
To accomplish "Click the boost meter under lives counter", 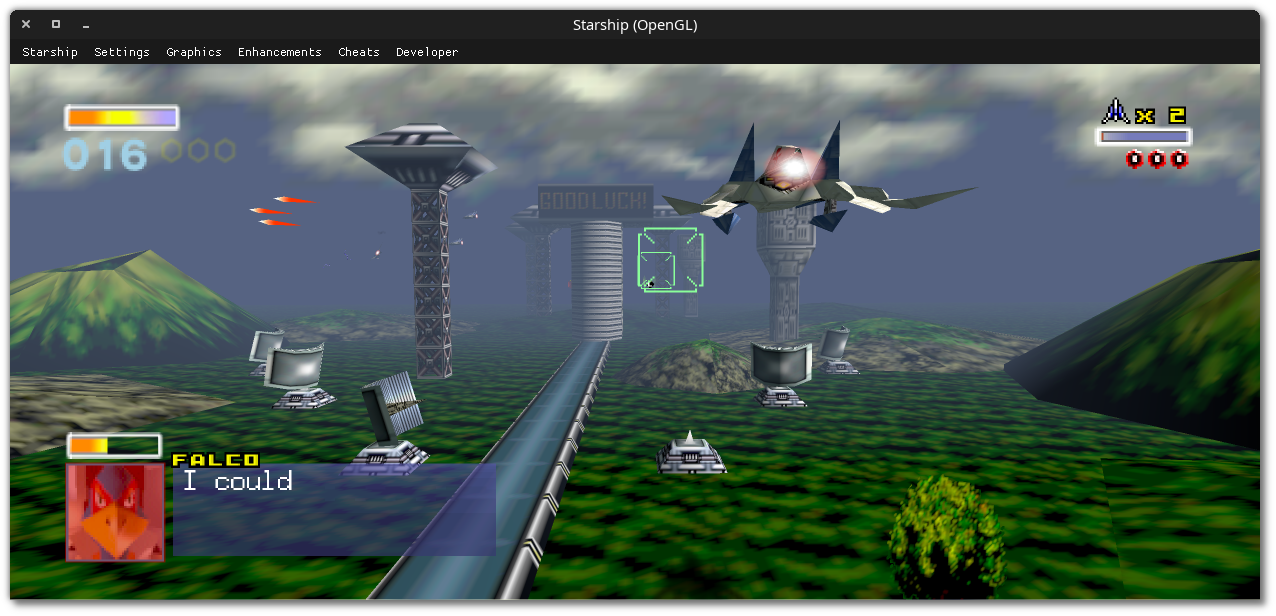I will pyautogui.click(x=1144, y=137).
